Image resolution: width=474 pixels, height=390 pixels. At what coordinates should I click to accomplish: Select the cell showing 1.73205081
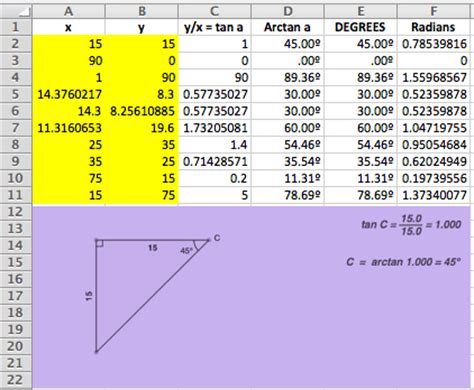(215, 128)
